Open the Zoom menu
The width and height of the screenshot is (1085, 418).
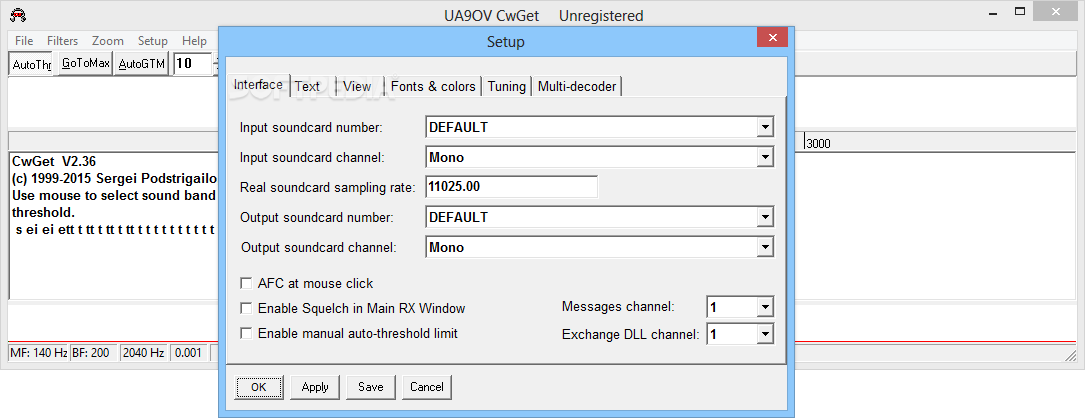(107, 41)
